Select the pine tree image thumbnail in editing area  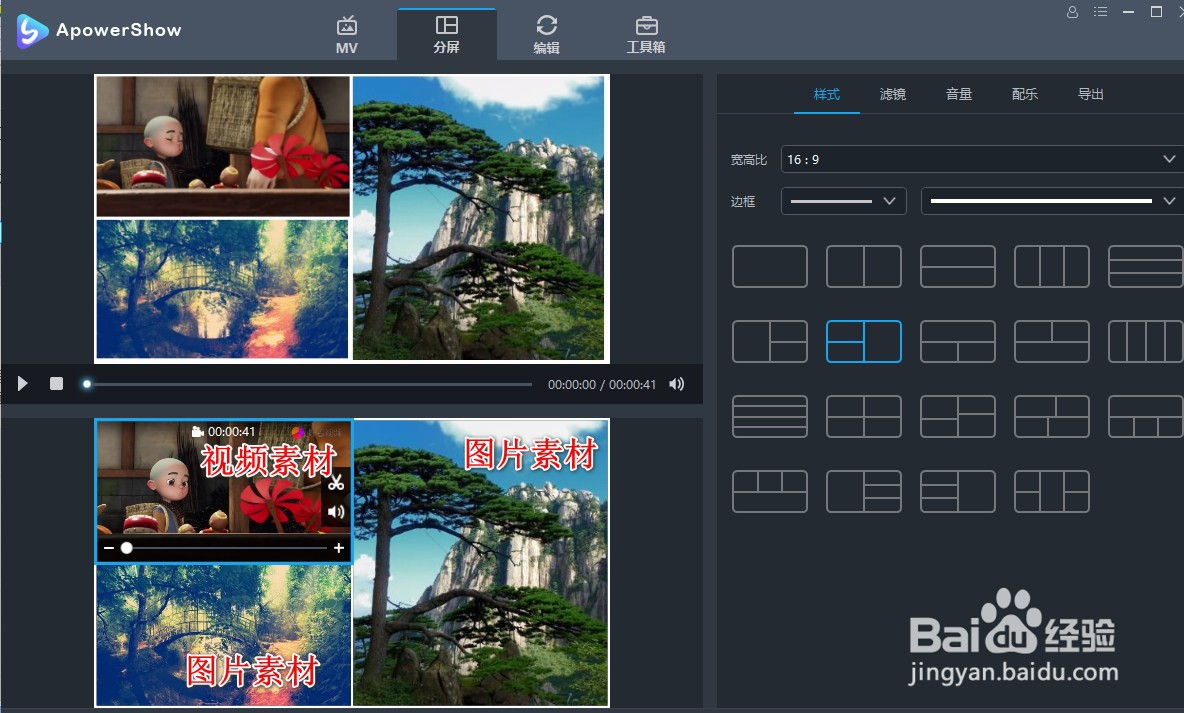pos(481,563)
